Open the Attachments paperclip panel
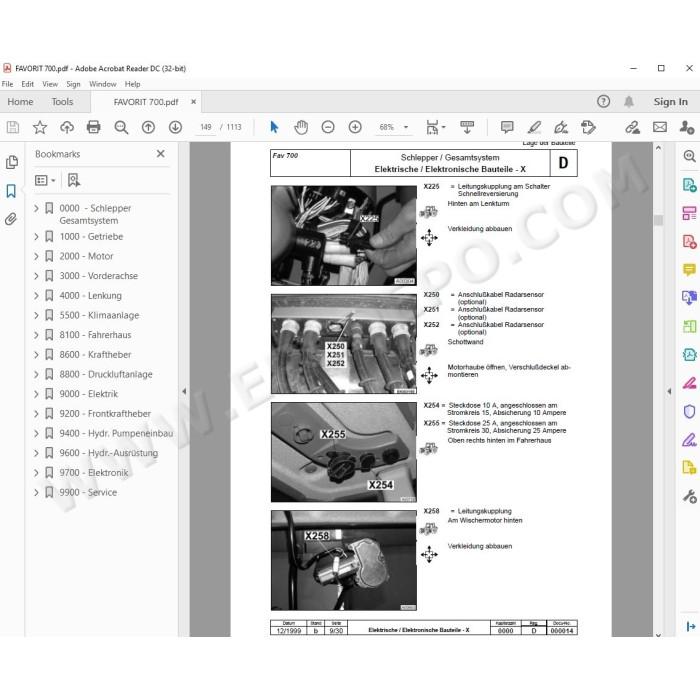This screenshot has width=700, height=700. [11, 219]
